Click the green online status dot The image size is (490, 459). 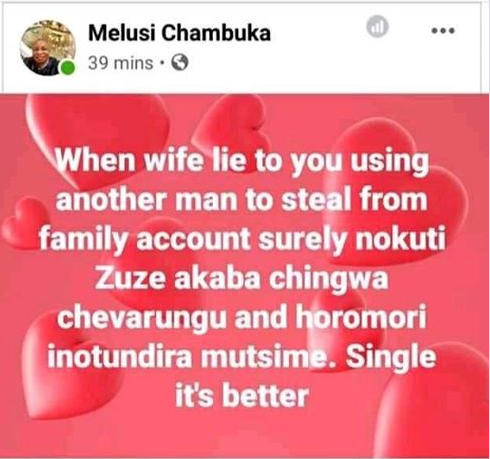[68, 68]
